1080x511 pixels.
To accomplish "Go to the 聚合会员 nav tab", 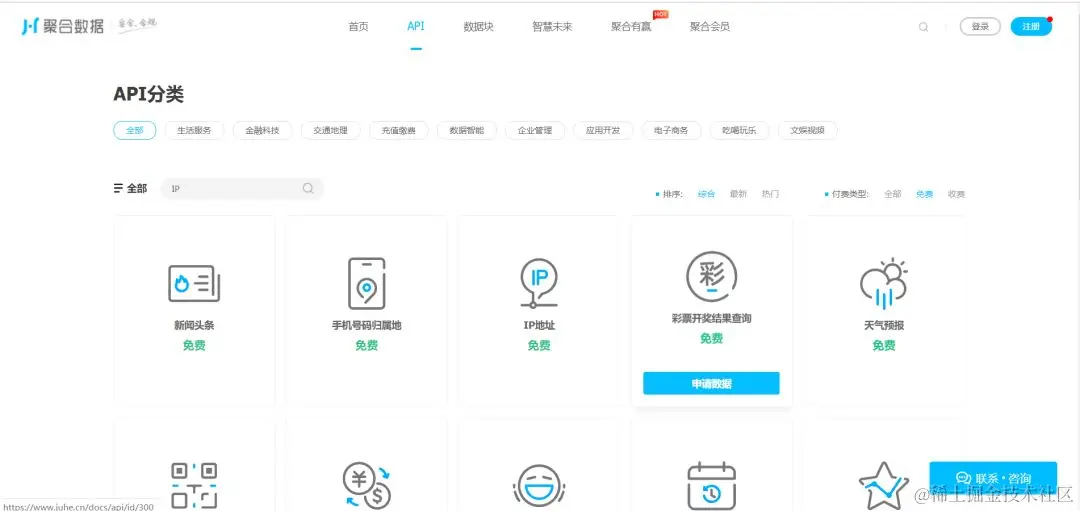I will pyautogui.click(x=709, y=27).
